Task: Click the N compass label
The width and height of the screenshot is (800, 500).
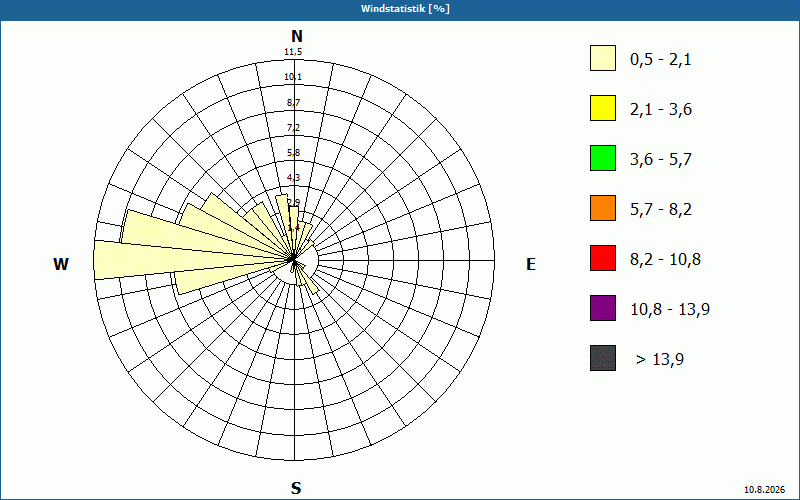Action: click(296, 36)
